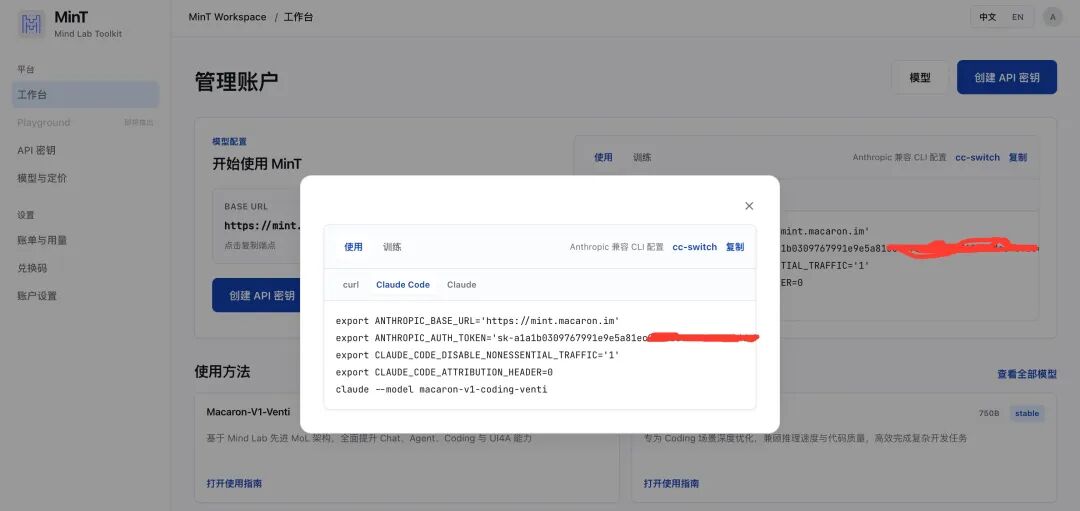The width and height of the screenshot is (1080, 511).
Task: Click 工作台 breadcrumb in header
Action: click(298, 17)
